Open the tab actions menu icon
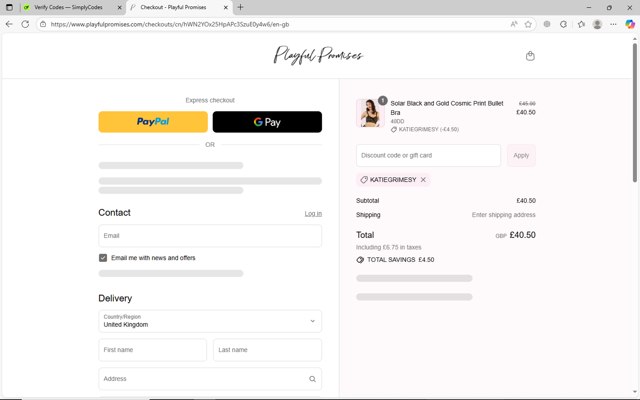The height and width of the screenshot is (400, 640). (9, 7)
